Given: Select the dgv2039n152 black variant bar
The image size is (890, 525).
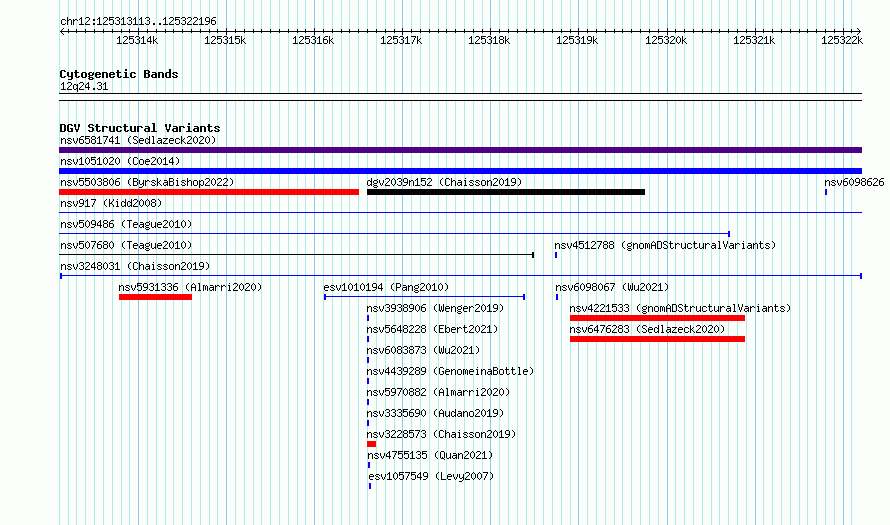Looking at the screenshot, I should click(506, 192).
